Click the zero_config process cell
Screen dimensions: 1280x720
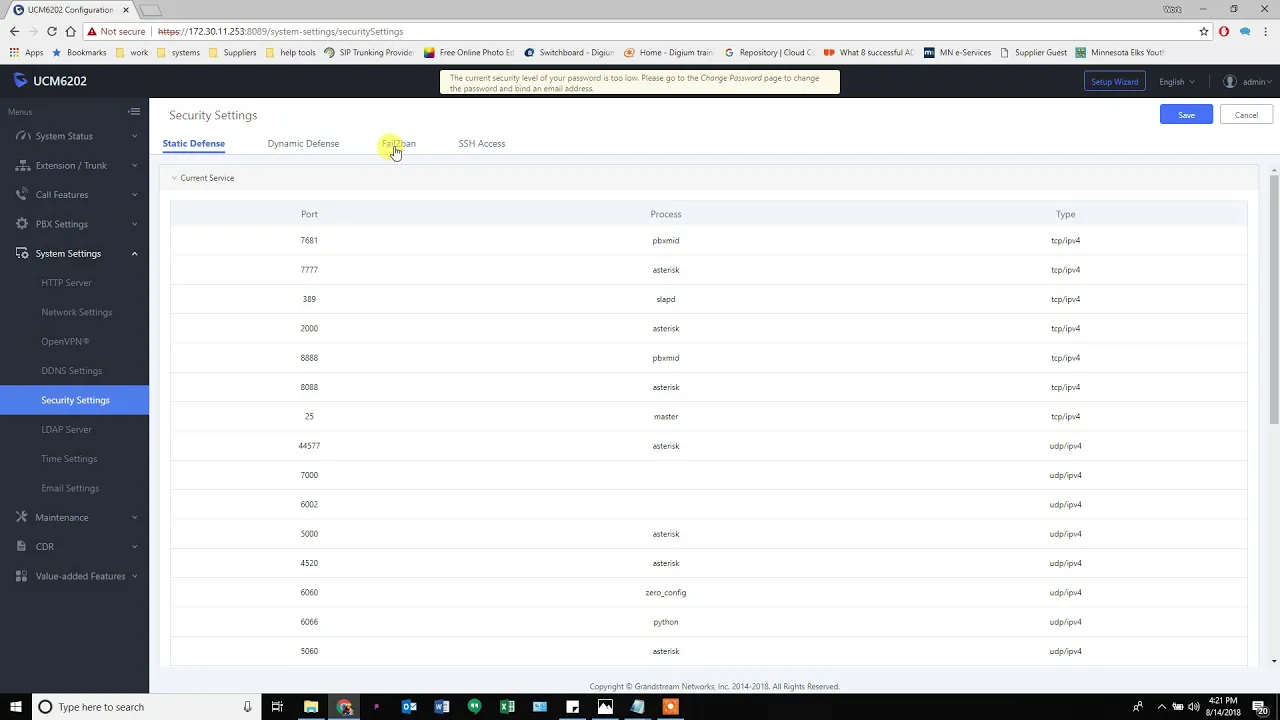point(666,593)
